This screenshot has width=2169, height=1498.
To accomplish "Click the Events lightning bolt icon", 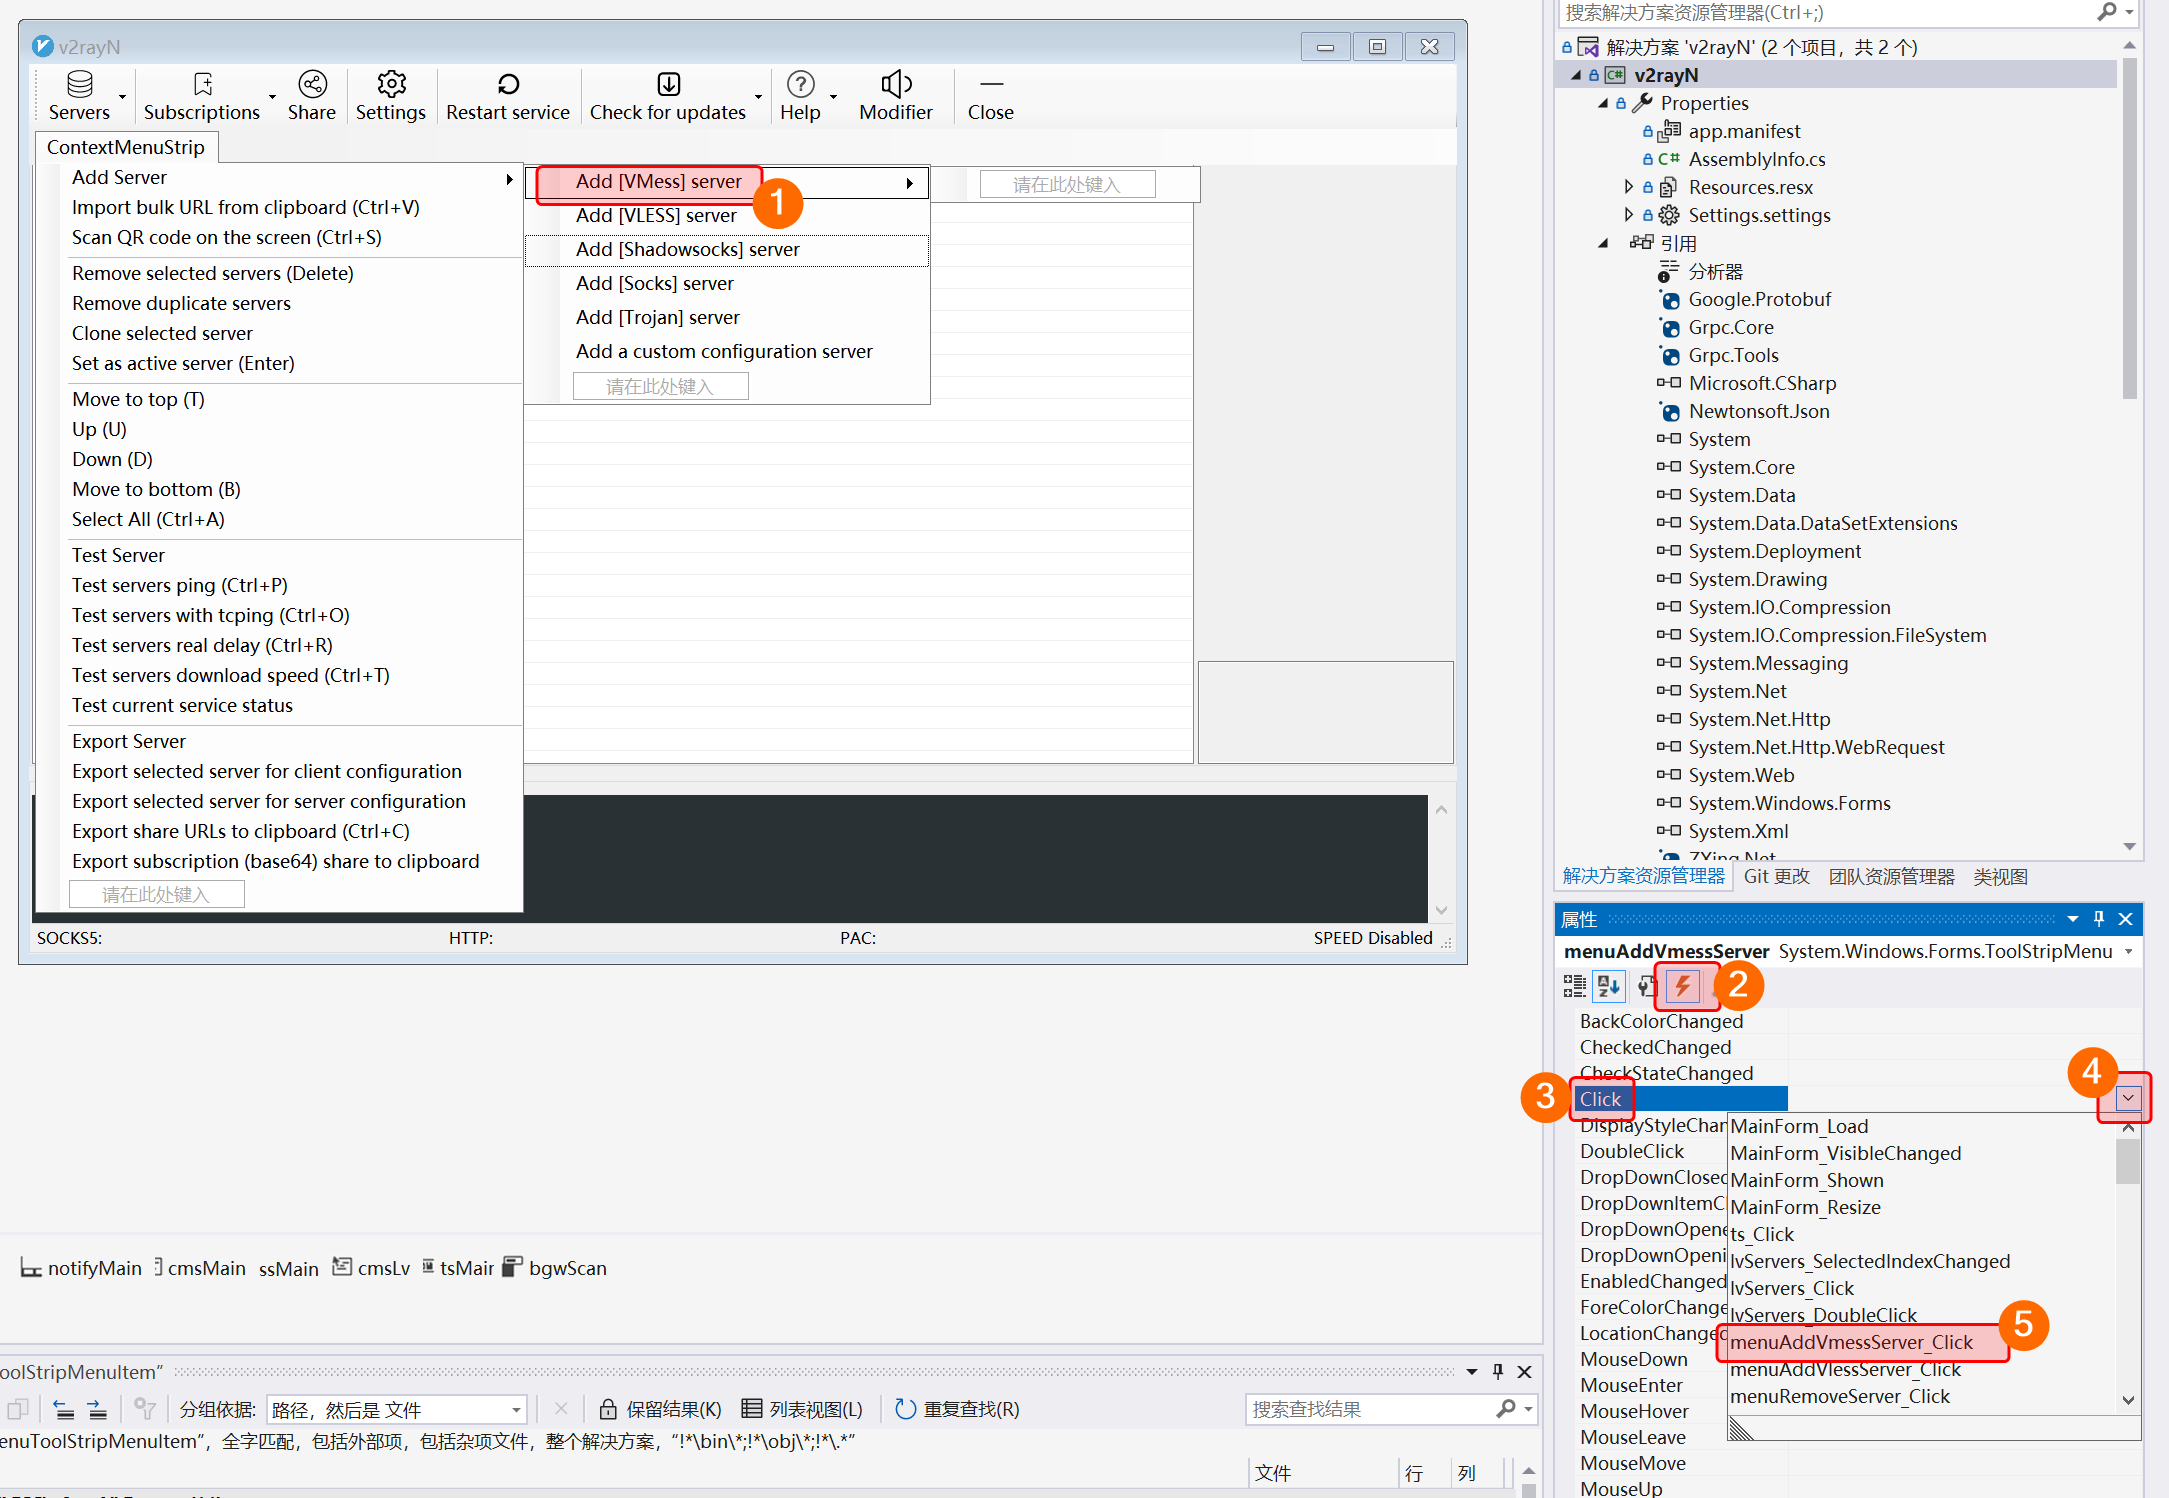I will (x=1684, y=986).
